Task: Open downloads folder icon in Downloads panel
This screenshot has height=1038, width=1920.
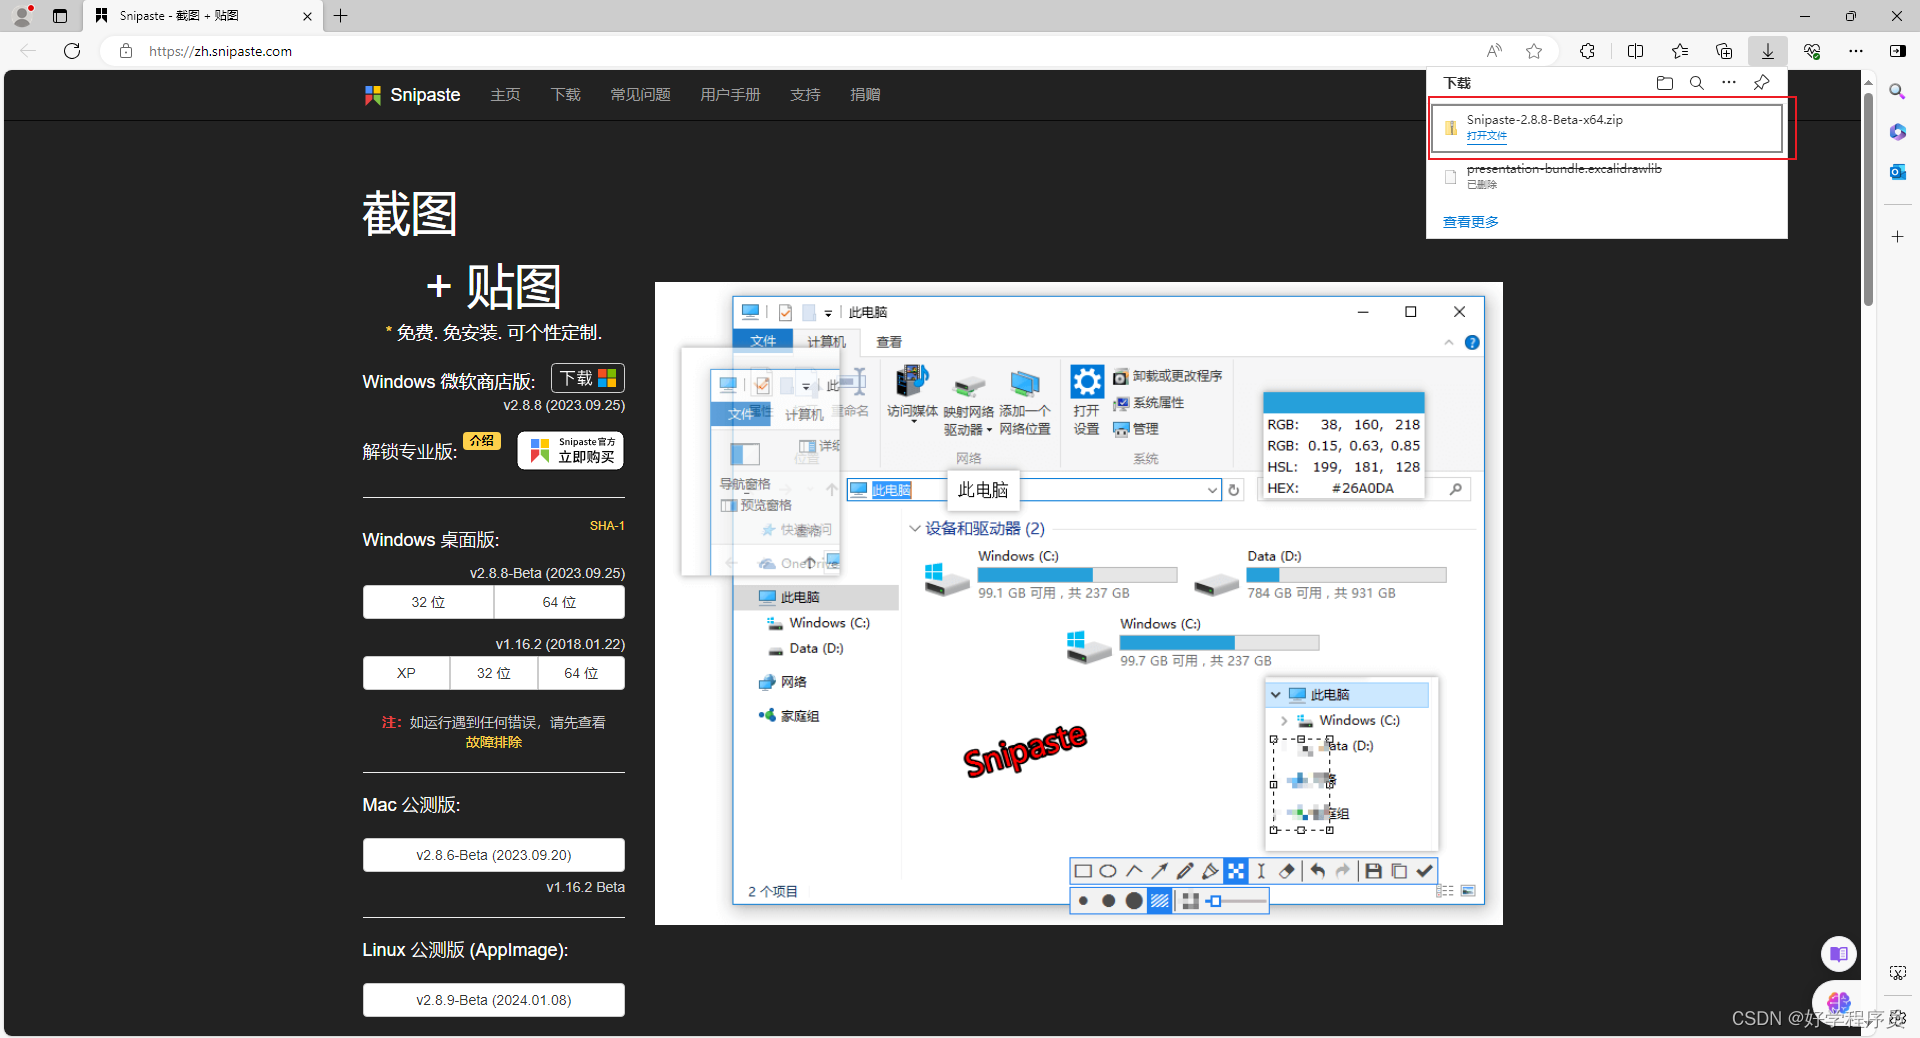Action: 1665,83
